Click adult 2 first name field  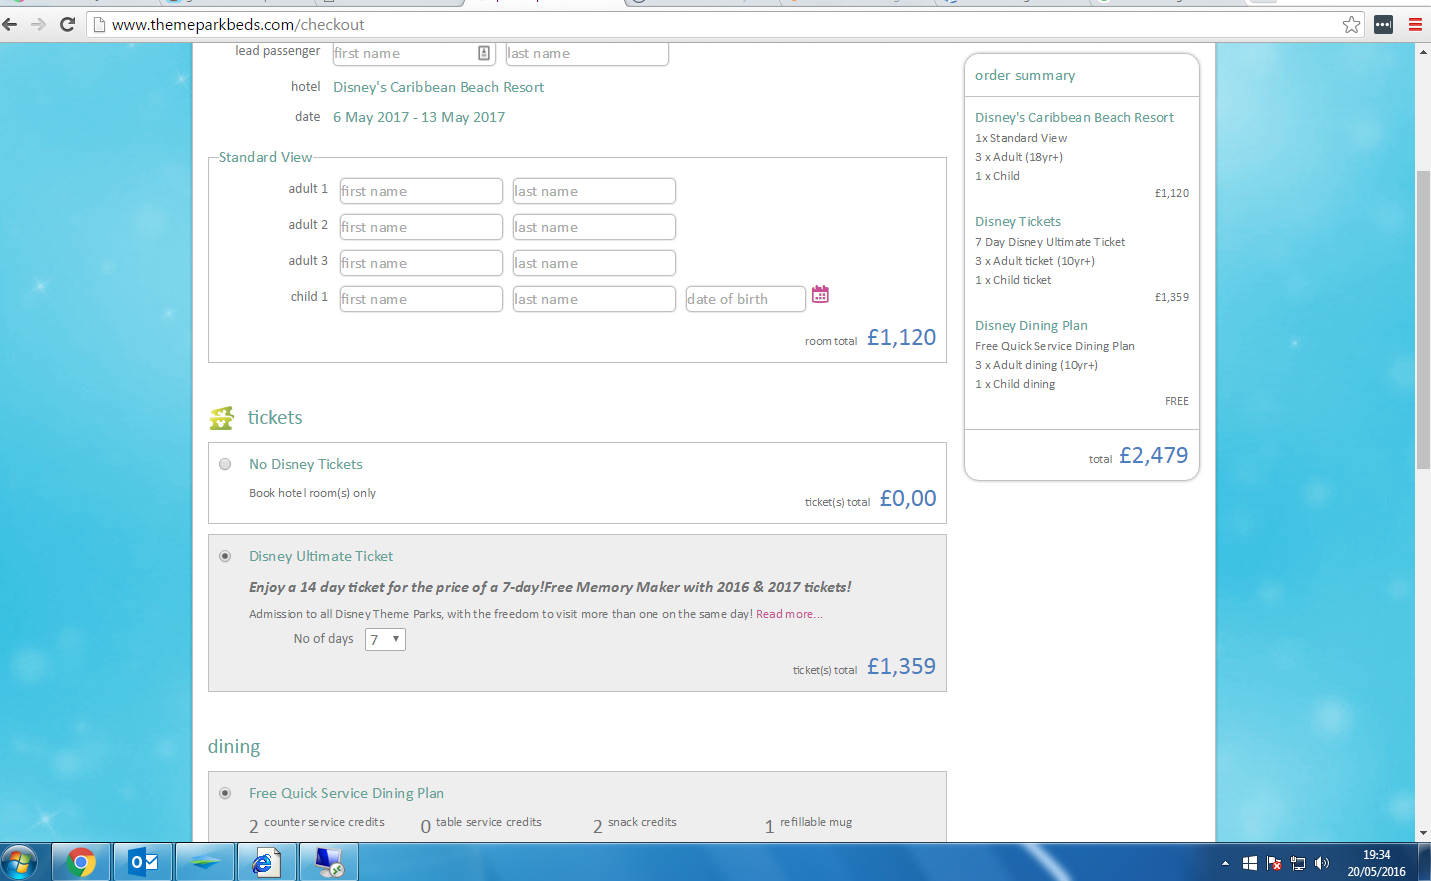point(421,227)
